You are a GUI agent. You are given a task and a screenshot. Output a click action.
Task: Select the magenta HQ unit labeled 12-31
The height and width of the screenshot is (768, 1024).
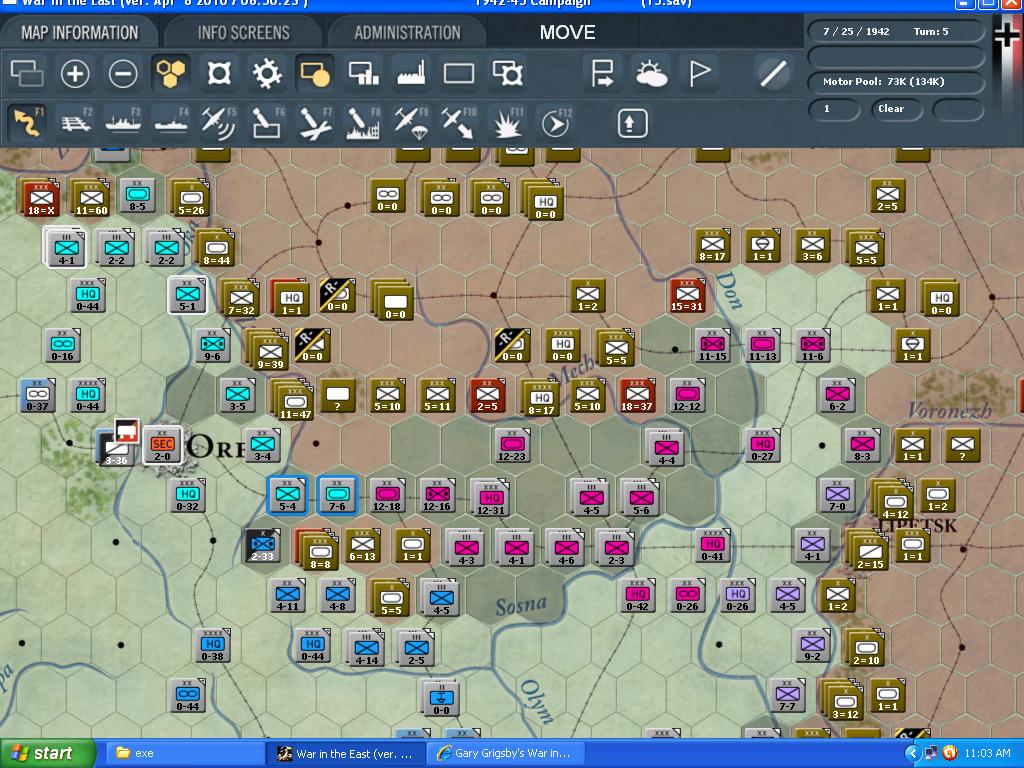tap(490, 498)
